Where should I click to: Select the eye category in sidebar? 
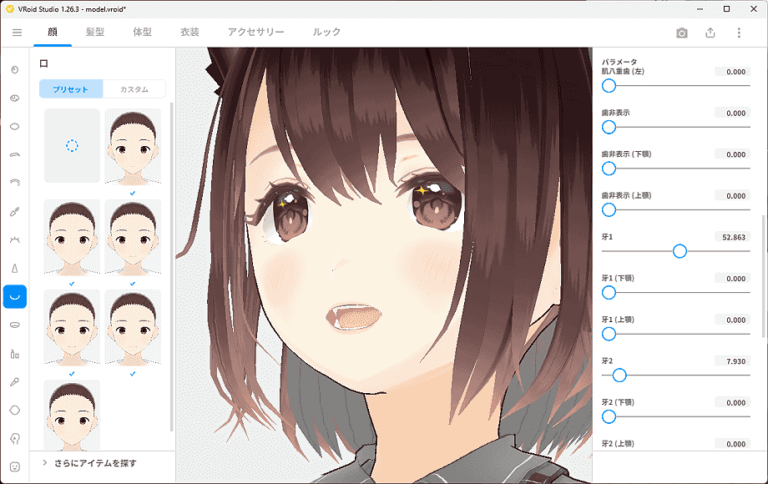click(x=15, y=98)
